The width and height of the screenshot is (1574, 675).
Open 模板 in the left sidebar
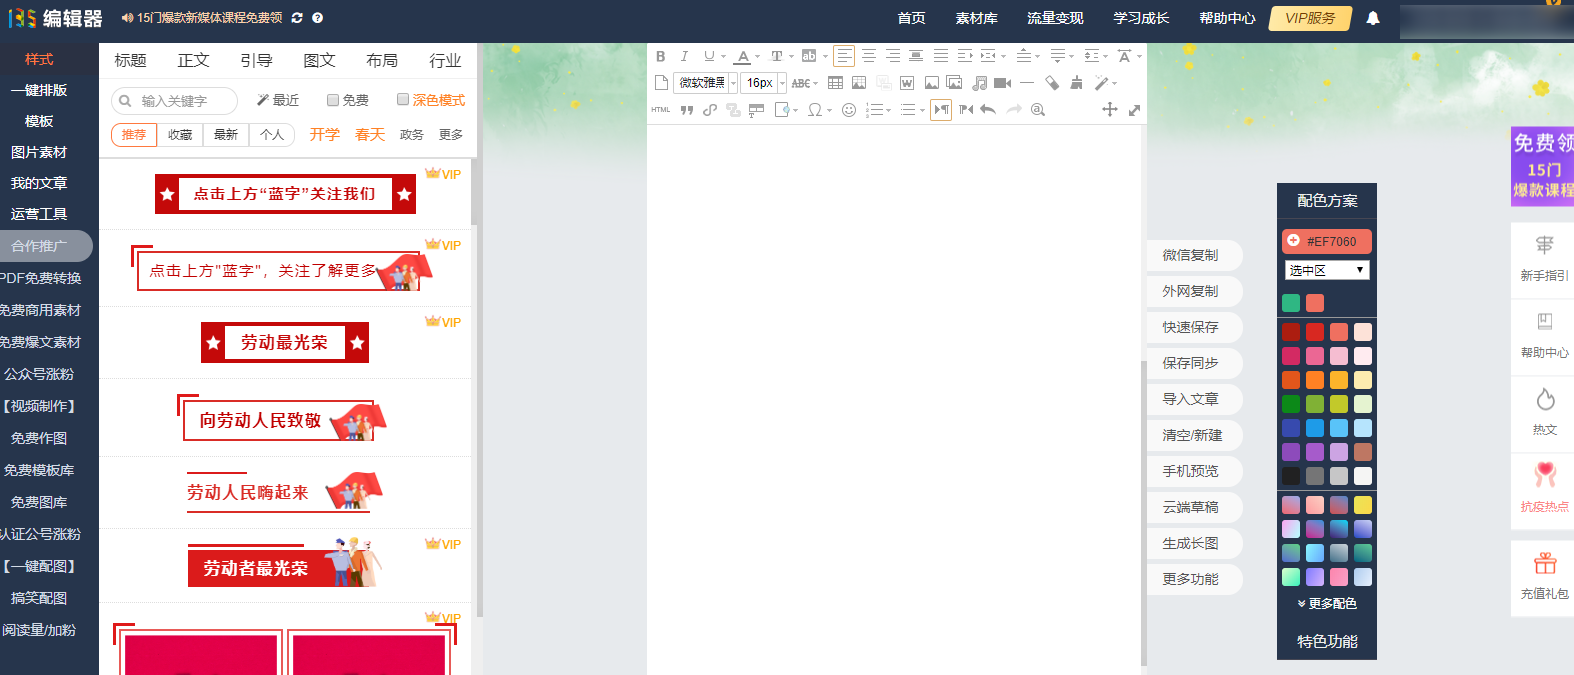point(39,121)
